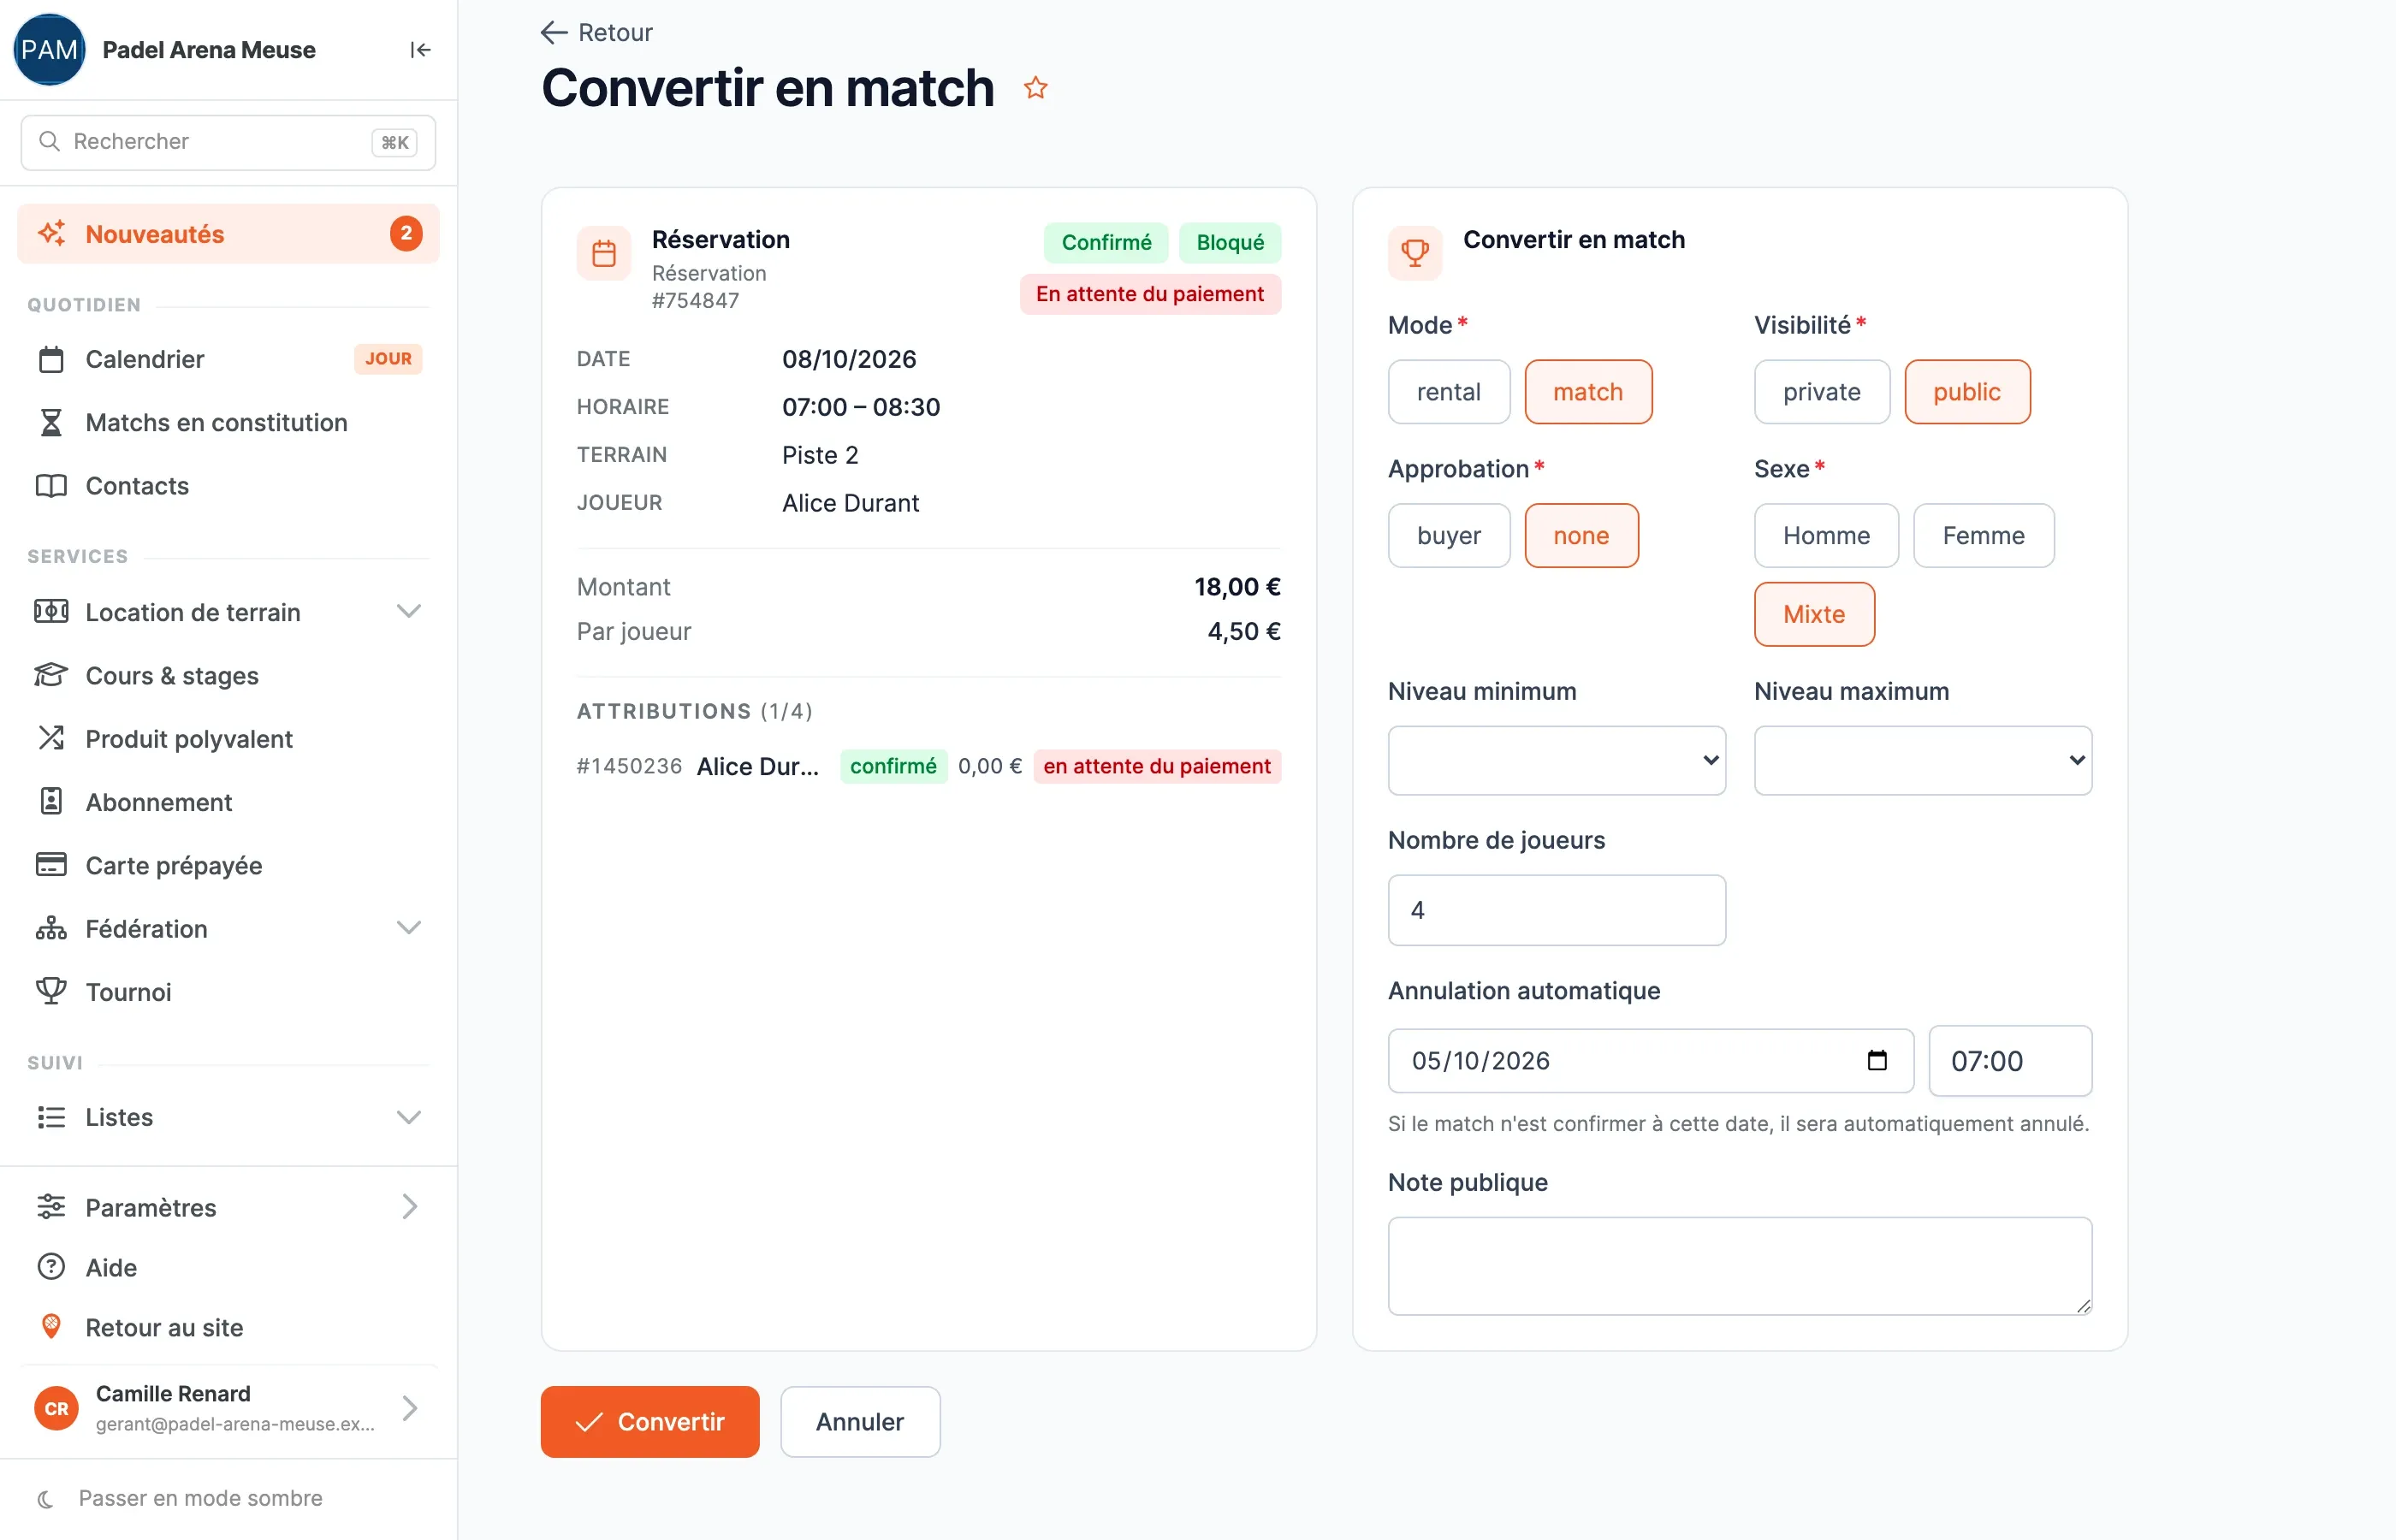The height and width of the screenshot is (1540, 2396).
Task: Click the help question mark icon
Action: pos(51,1267)
